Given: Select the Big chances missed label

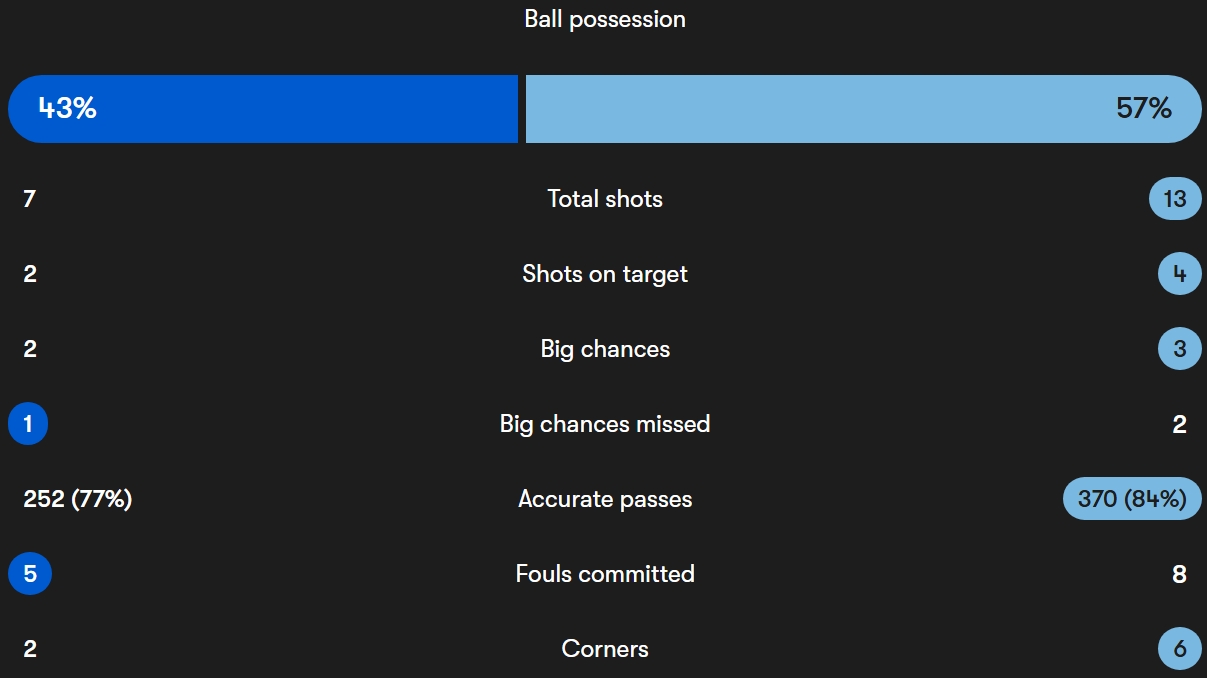Looking at the screenshot, I should (x=604, y=424).
